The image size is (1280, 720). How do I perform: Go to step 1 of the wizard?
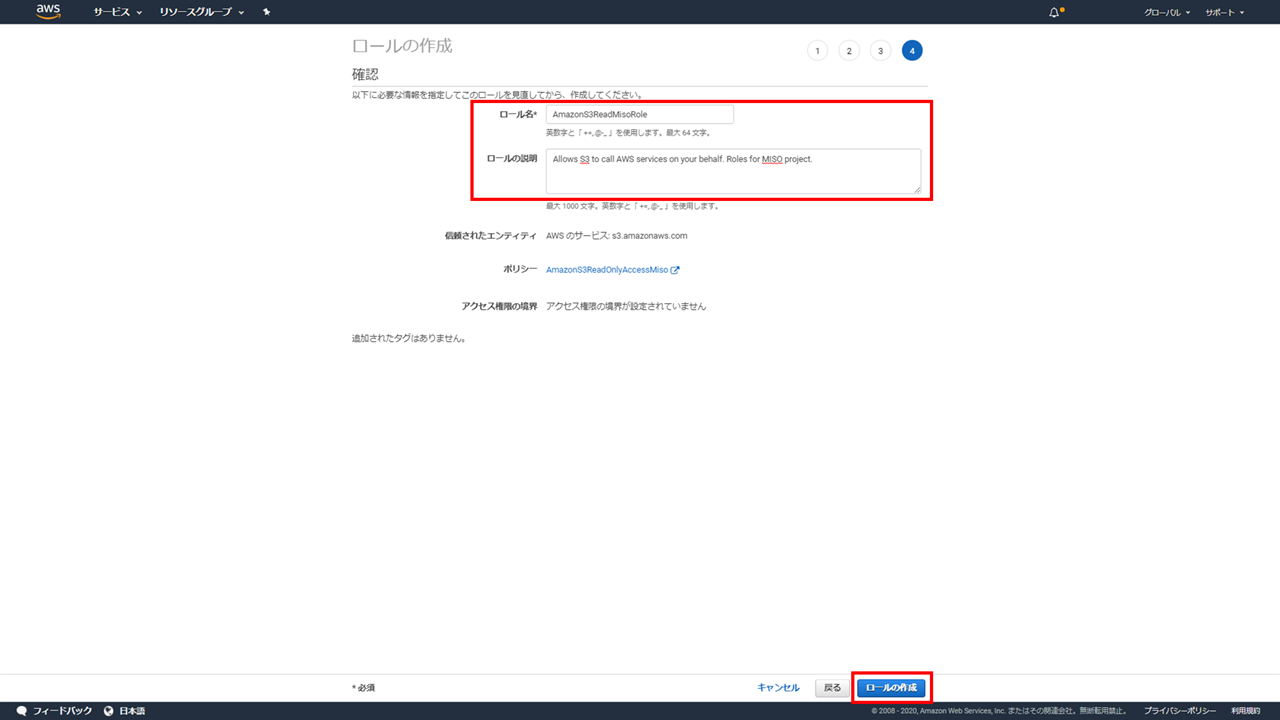817,51
